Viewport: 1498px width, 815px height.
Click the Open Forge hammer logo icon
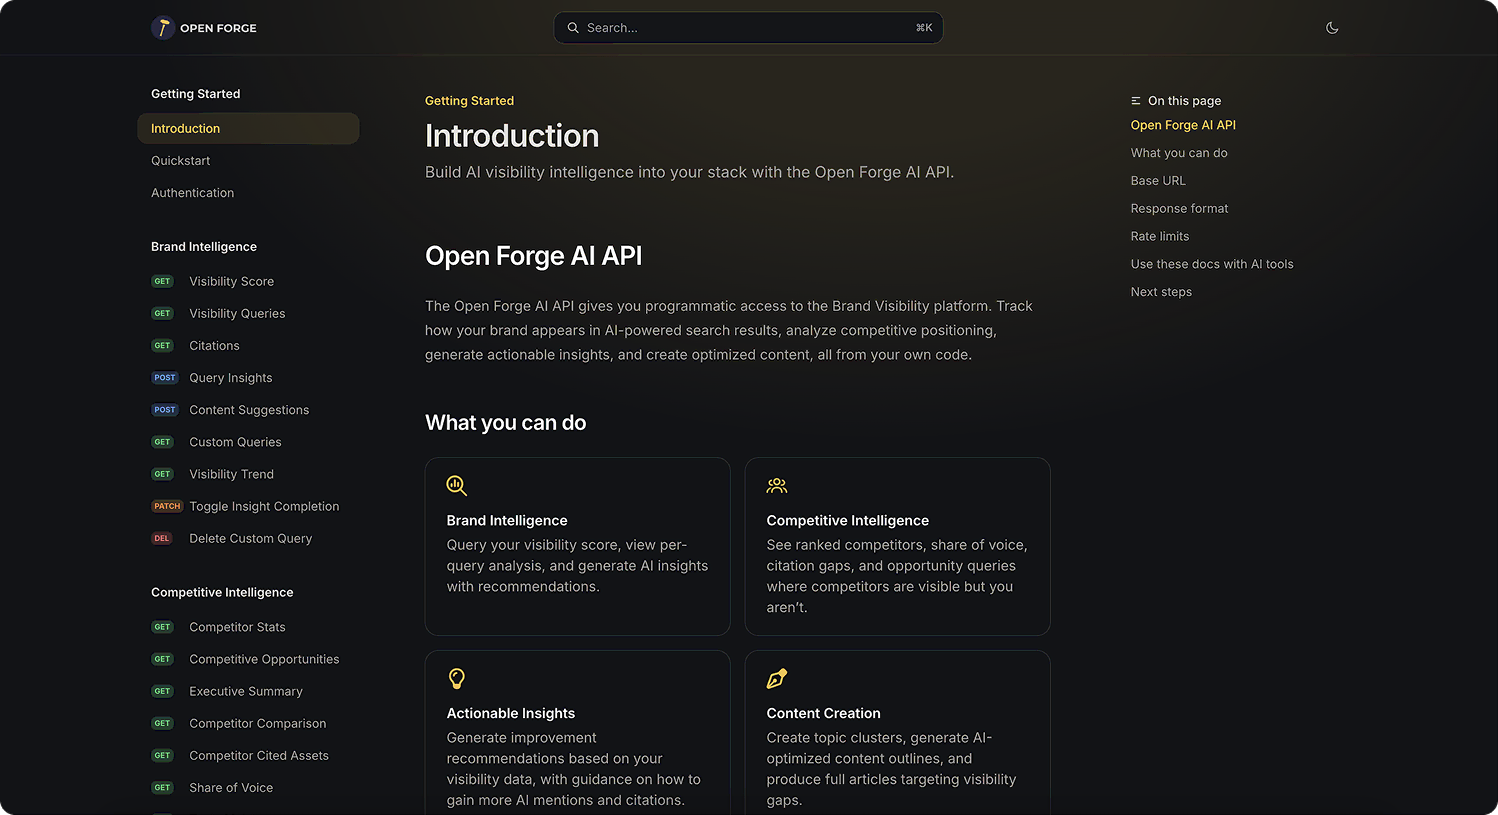coord(163,28)
